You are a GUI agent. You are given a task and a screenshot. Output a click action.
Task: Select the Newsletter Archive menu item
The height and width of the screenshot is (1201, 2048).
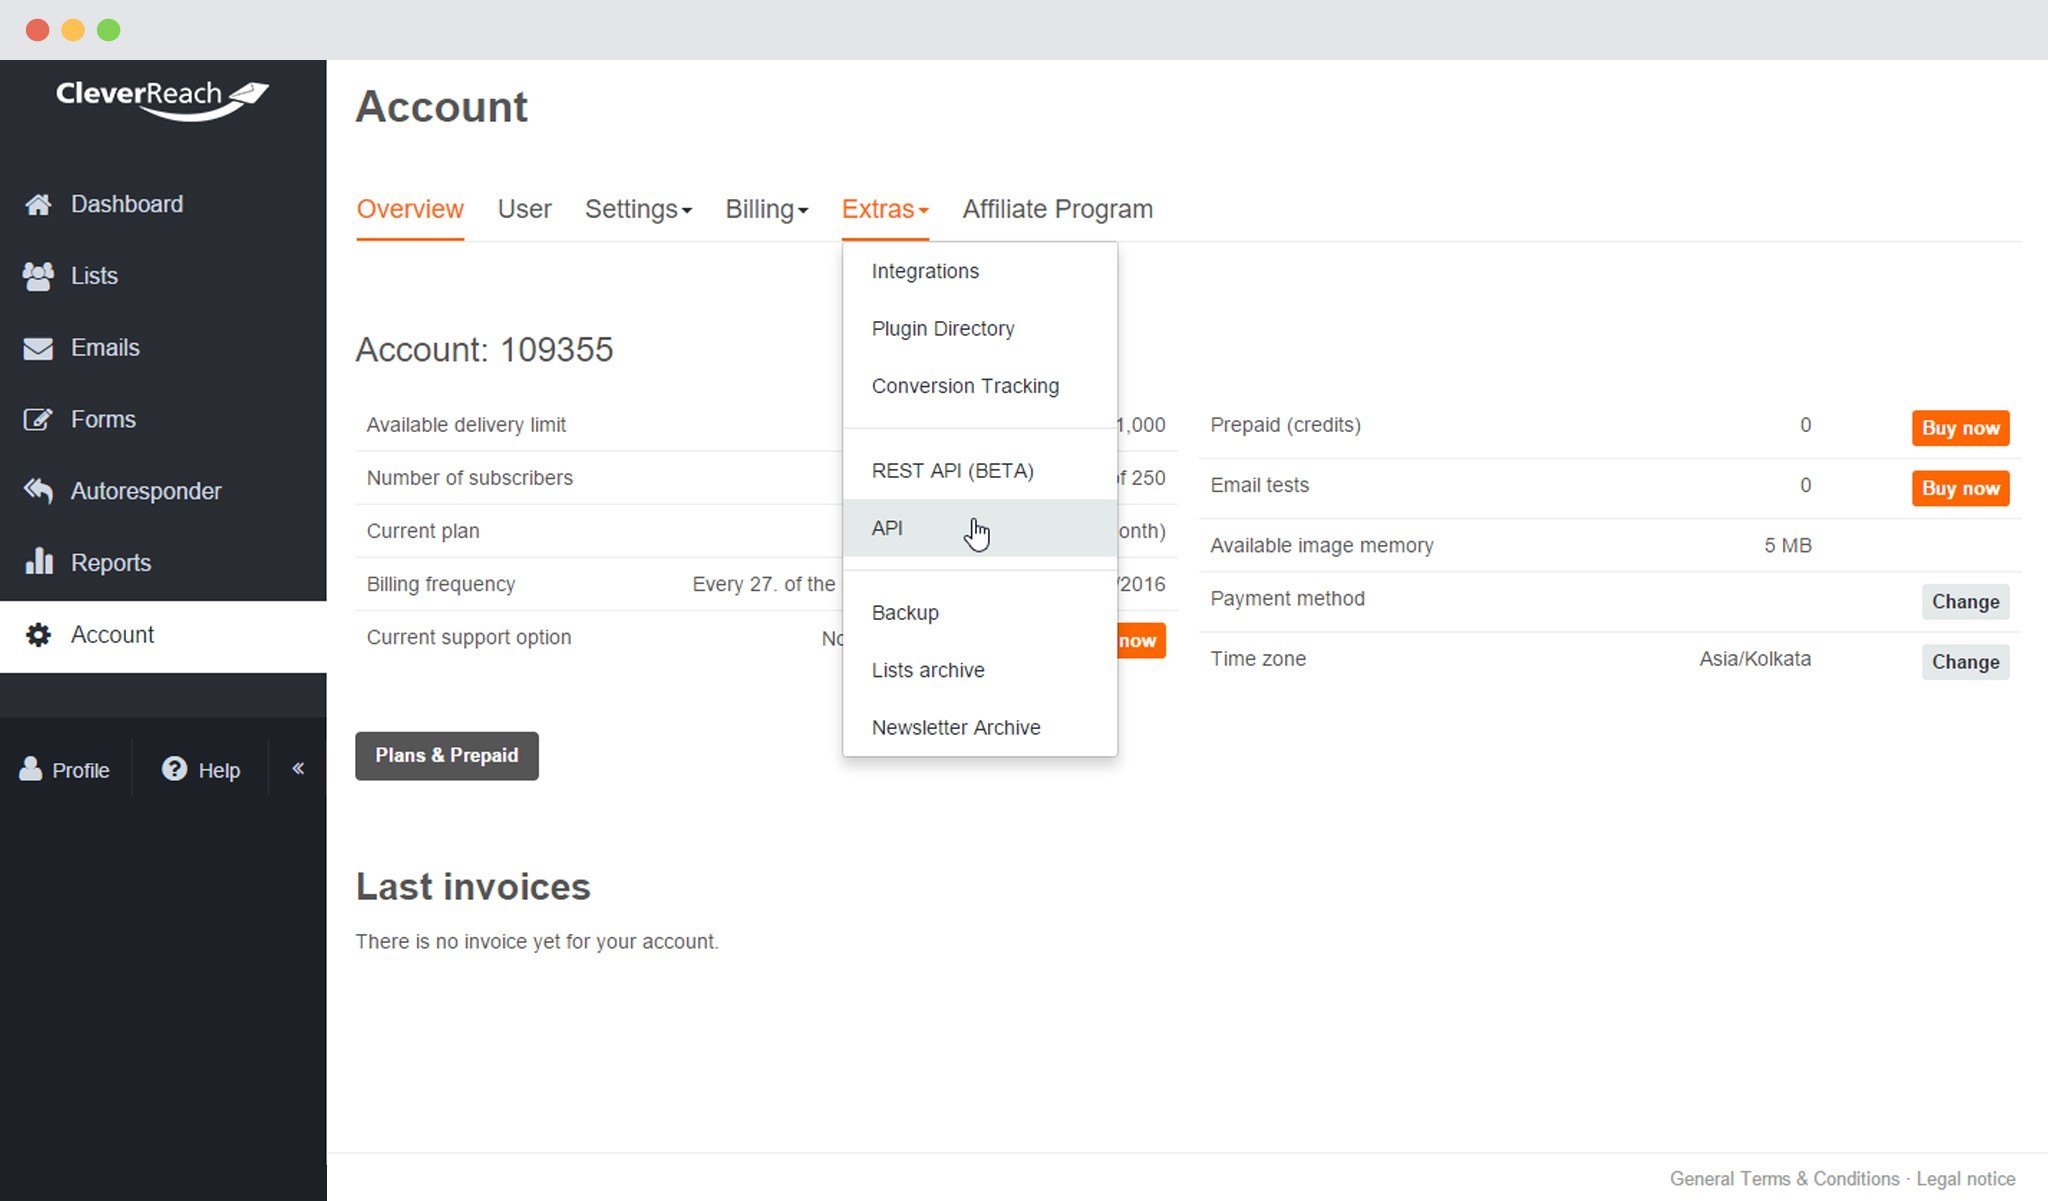(955, 726)
